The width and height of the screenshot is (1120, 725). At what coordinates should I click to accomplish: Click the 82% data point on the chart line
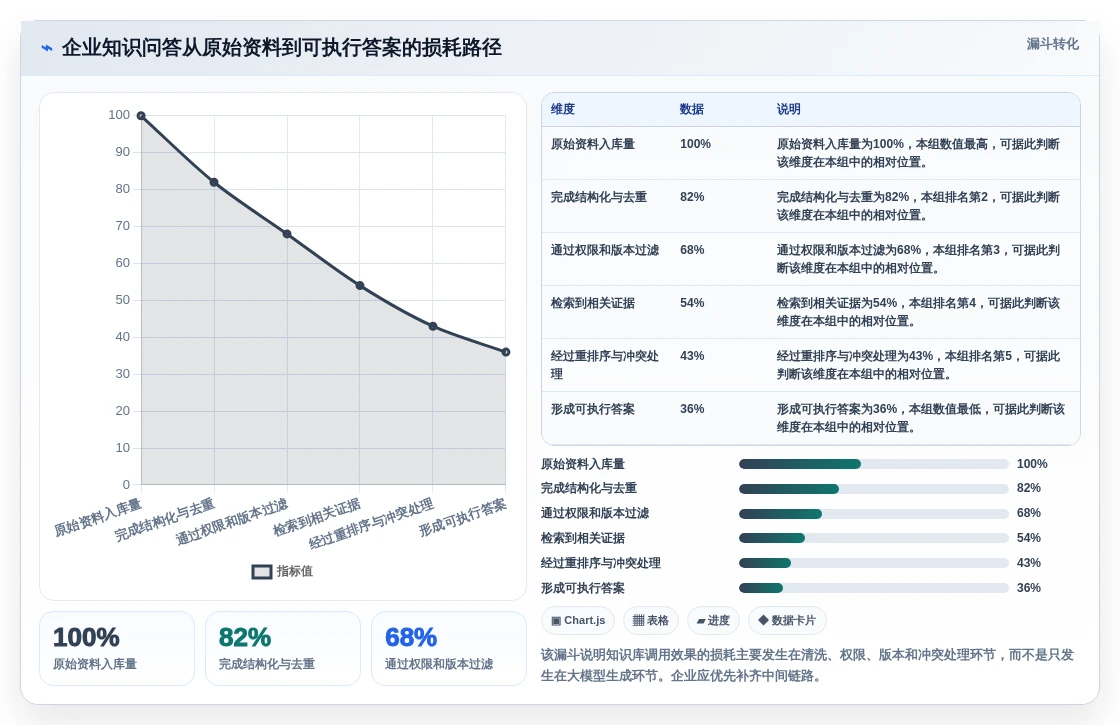(x=214, y=182)
